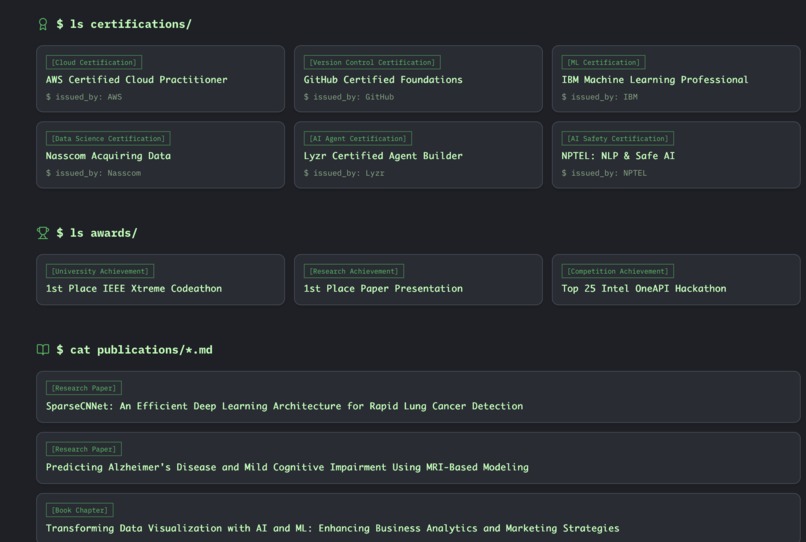Viewport: 806px width, 542px height.
Task: Click the '$ ls awards/' heading
Action: 97,233
